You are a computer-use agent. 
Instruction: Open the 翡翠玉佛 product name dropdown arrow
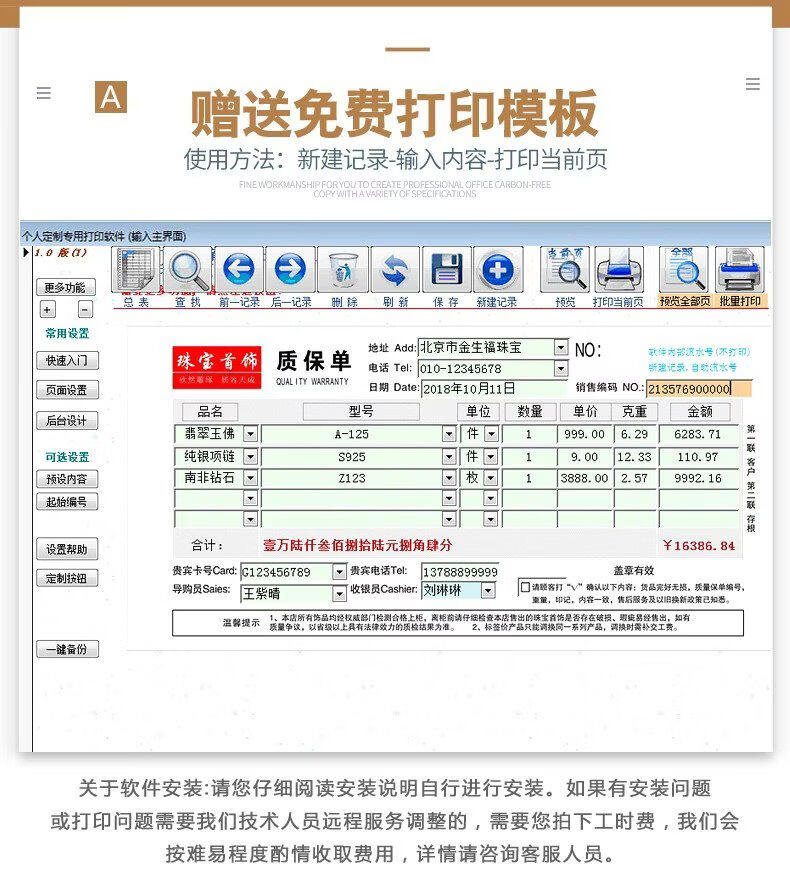[250, 434]
